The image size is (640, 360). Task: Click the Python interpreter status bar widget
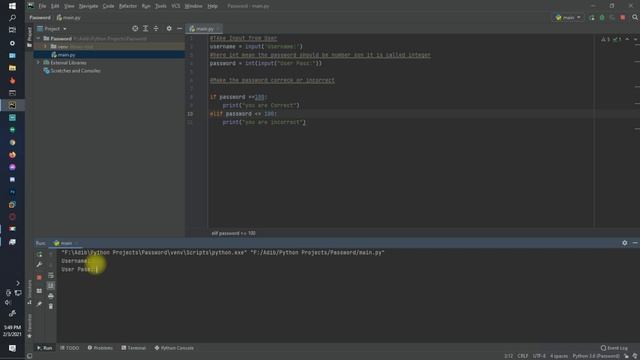click(x=596, y=356)
